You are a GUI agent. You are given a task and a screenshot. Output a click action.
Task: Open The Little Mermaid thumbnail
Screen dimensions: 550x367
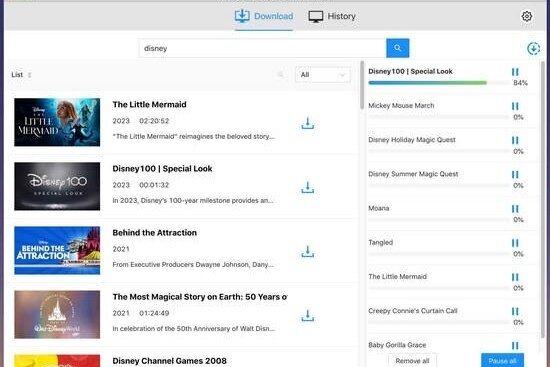[x=57, y=122]
